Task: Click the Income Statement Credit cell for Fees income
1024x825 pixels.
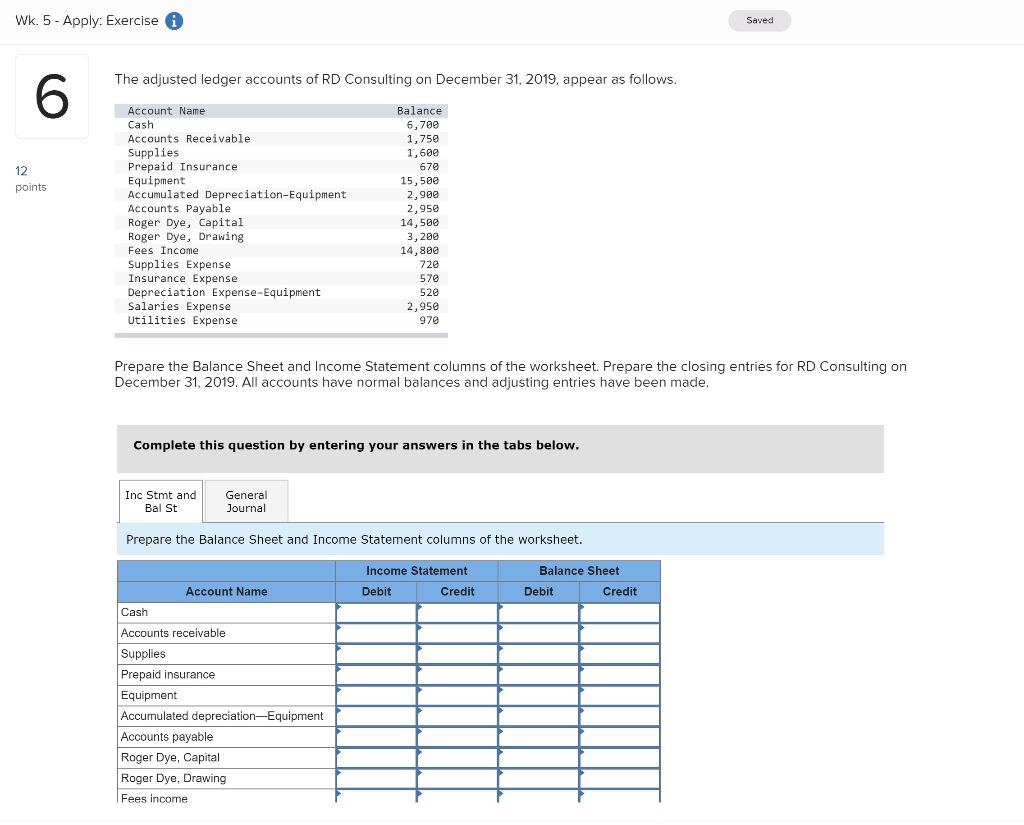Action: 457,797
